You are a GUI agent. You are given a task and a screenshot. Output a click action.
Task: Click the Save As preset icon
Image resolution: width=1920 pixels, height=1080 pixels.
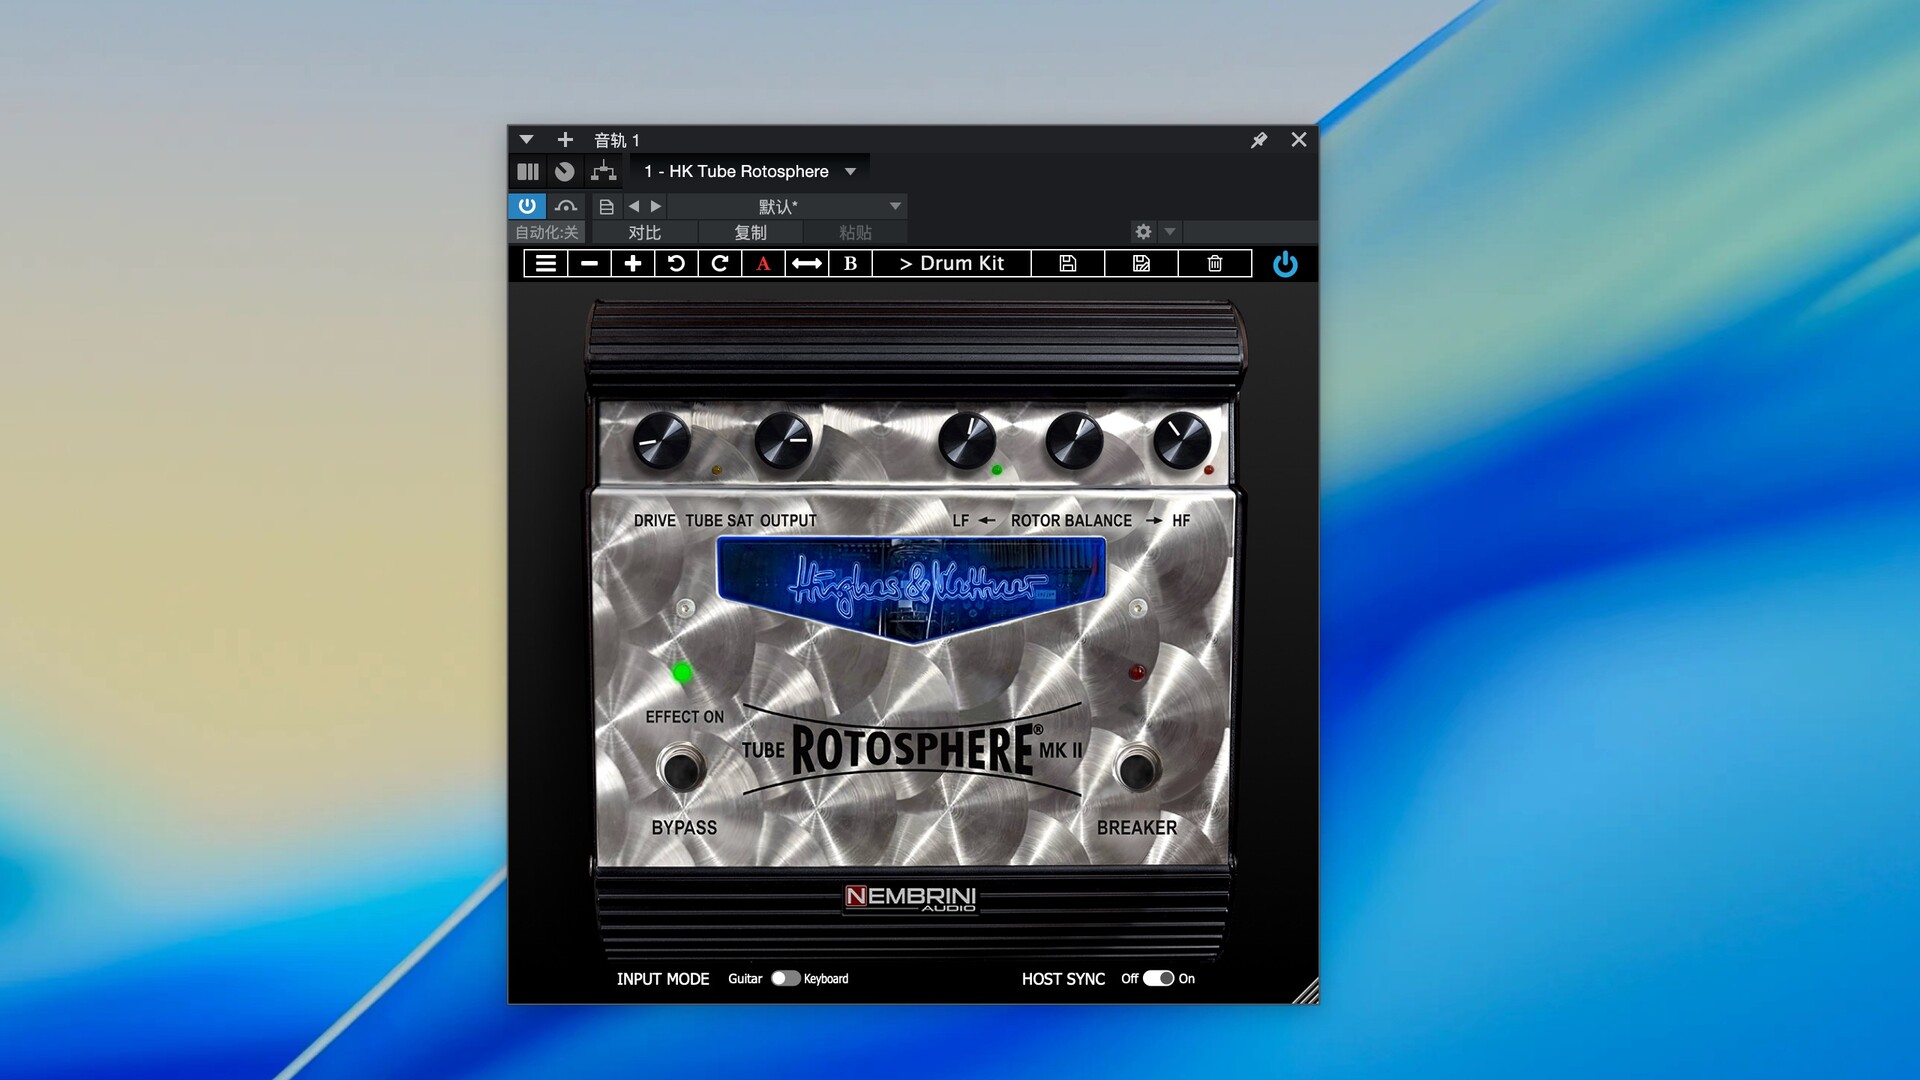(x=1141, y=263)
